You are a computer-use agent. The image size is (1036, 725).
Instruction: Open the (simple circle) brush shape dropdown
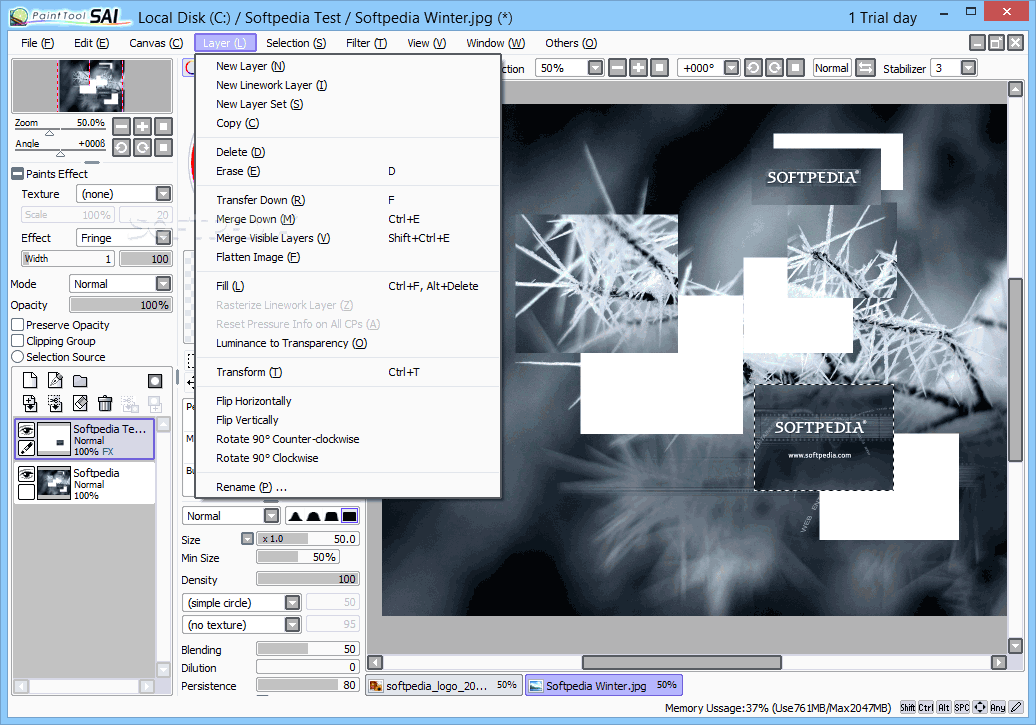(x=293, y=603)
